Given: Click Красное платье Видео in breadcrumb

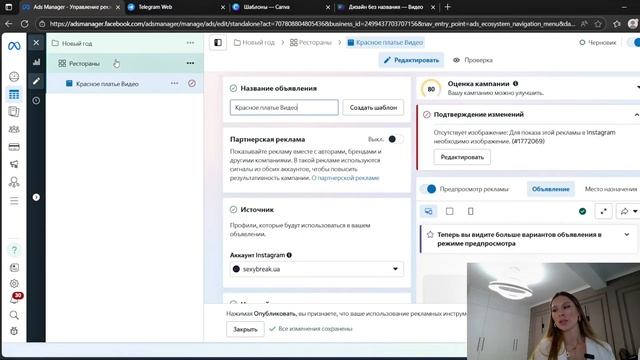Looking at the screenshot, I should 385,42.
